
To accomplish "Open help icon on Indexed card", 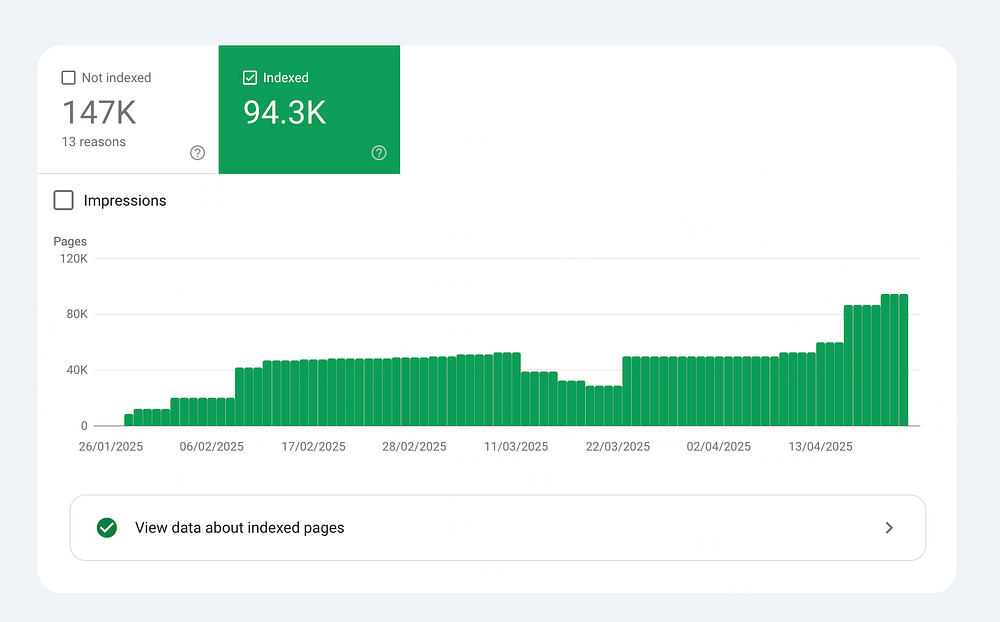I will pyautogui.click(x=379, y=152).
